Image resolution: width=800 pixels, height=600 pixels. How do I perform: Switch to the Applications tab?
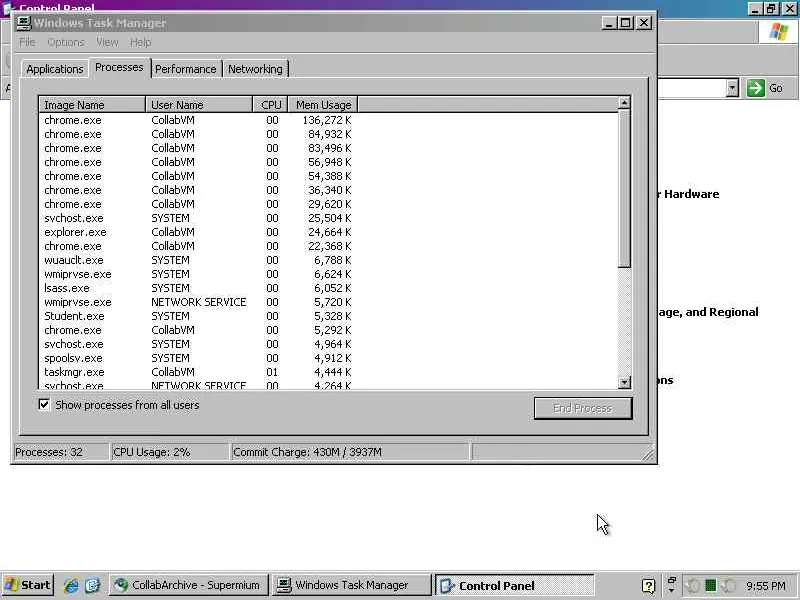coord(55,69)
